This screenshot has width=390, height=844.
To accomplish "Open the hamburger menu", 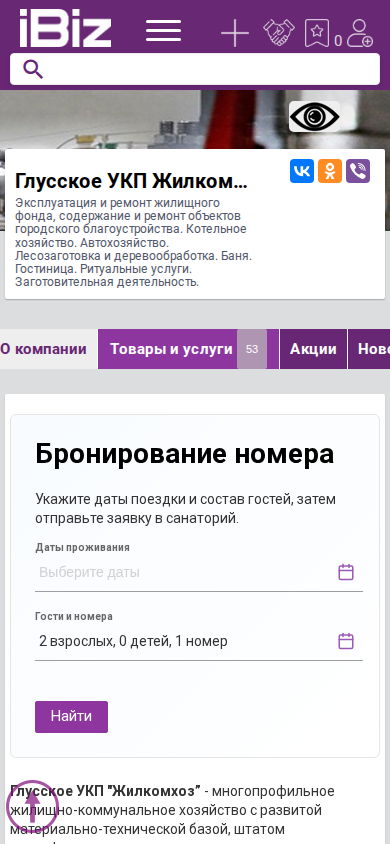I will 164,30.
